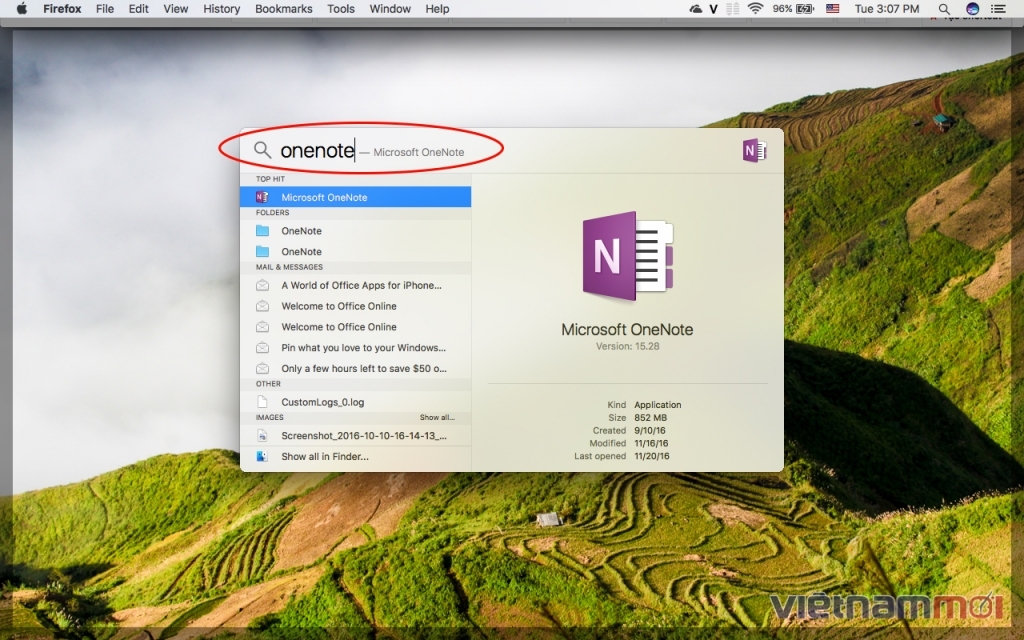Click the Last opened date '11/20/16'
Screen dimensions: 1024x640
tap(652, 456)
